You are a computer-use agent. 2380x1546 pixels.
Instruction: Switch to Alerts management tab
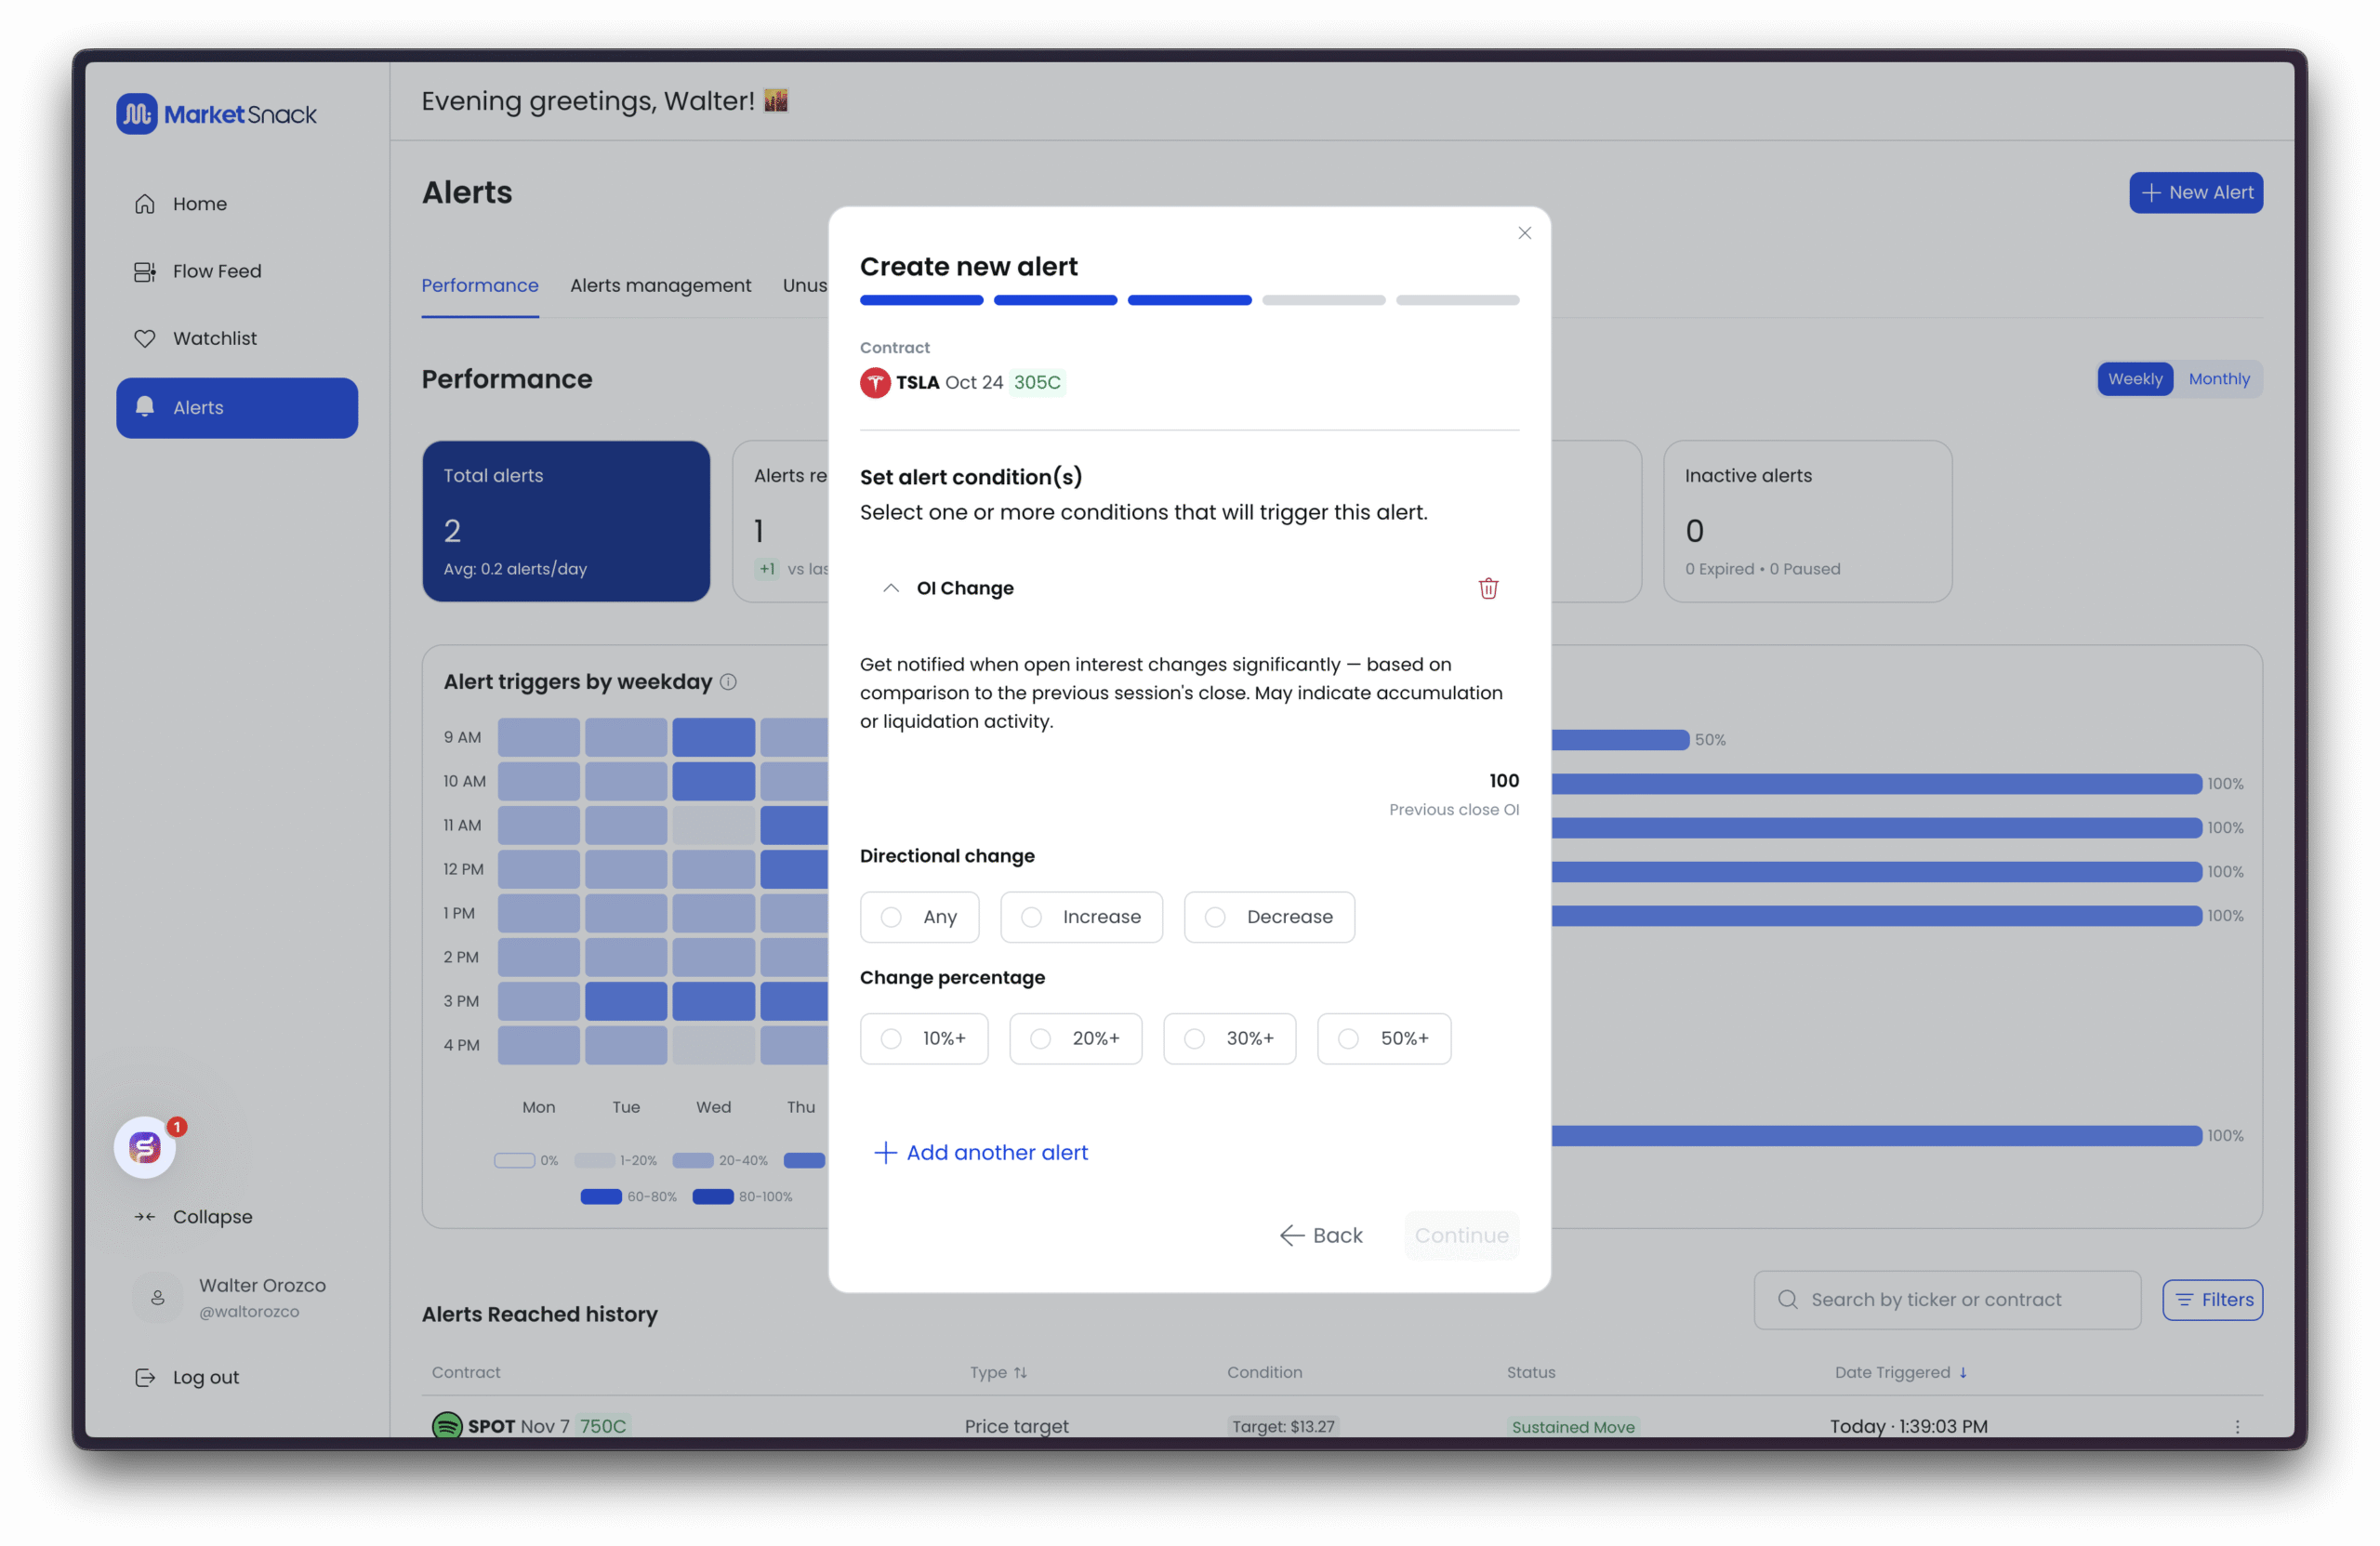click(x=660, y=286)
